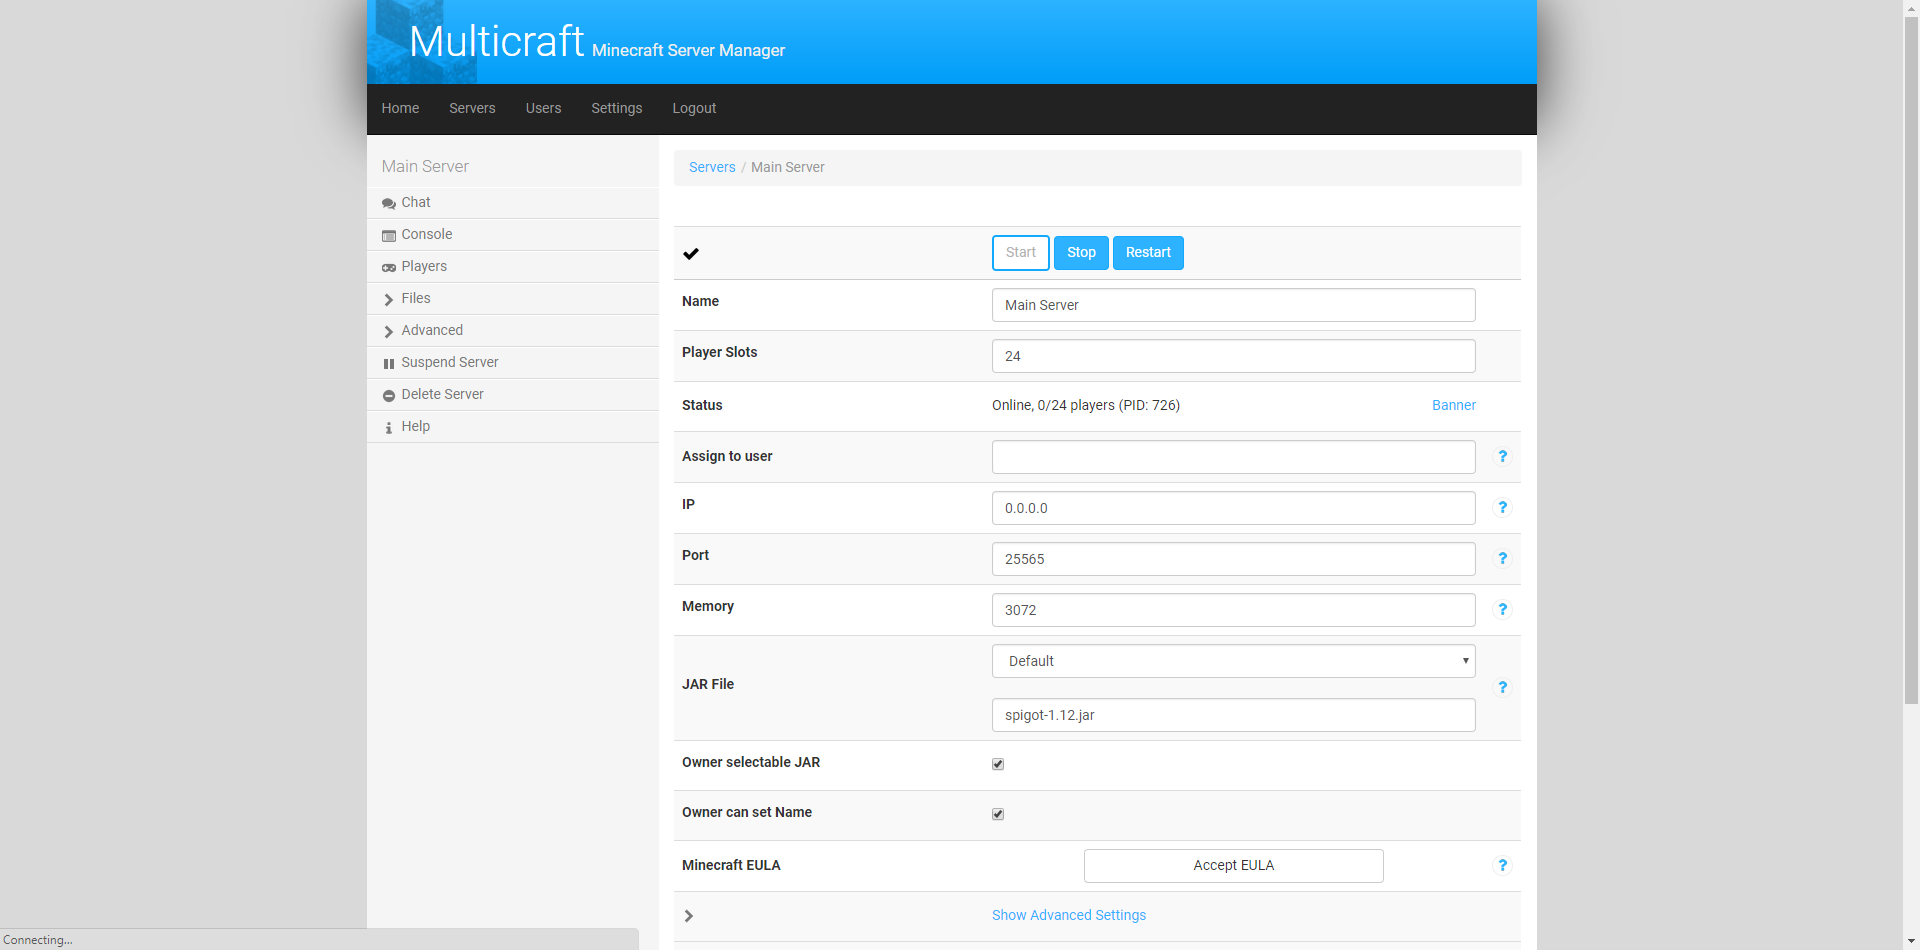This screenshot has width=1920, height=950.
Task: Click the Delete Server circle icon
Action: [388, 395]
